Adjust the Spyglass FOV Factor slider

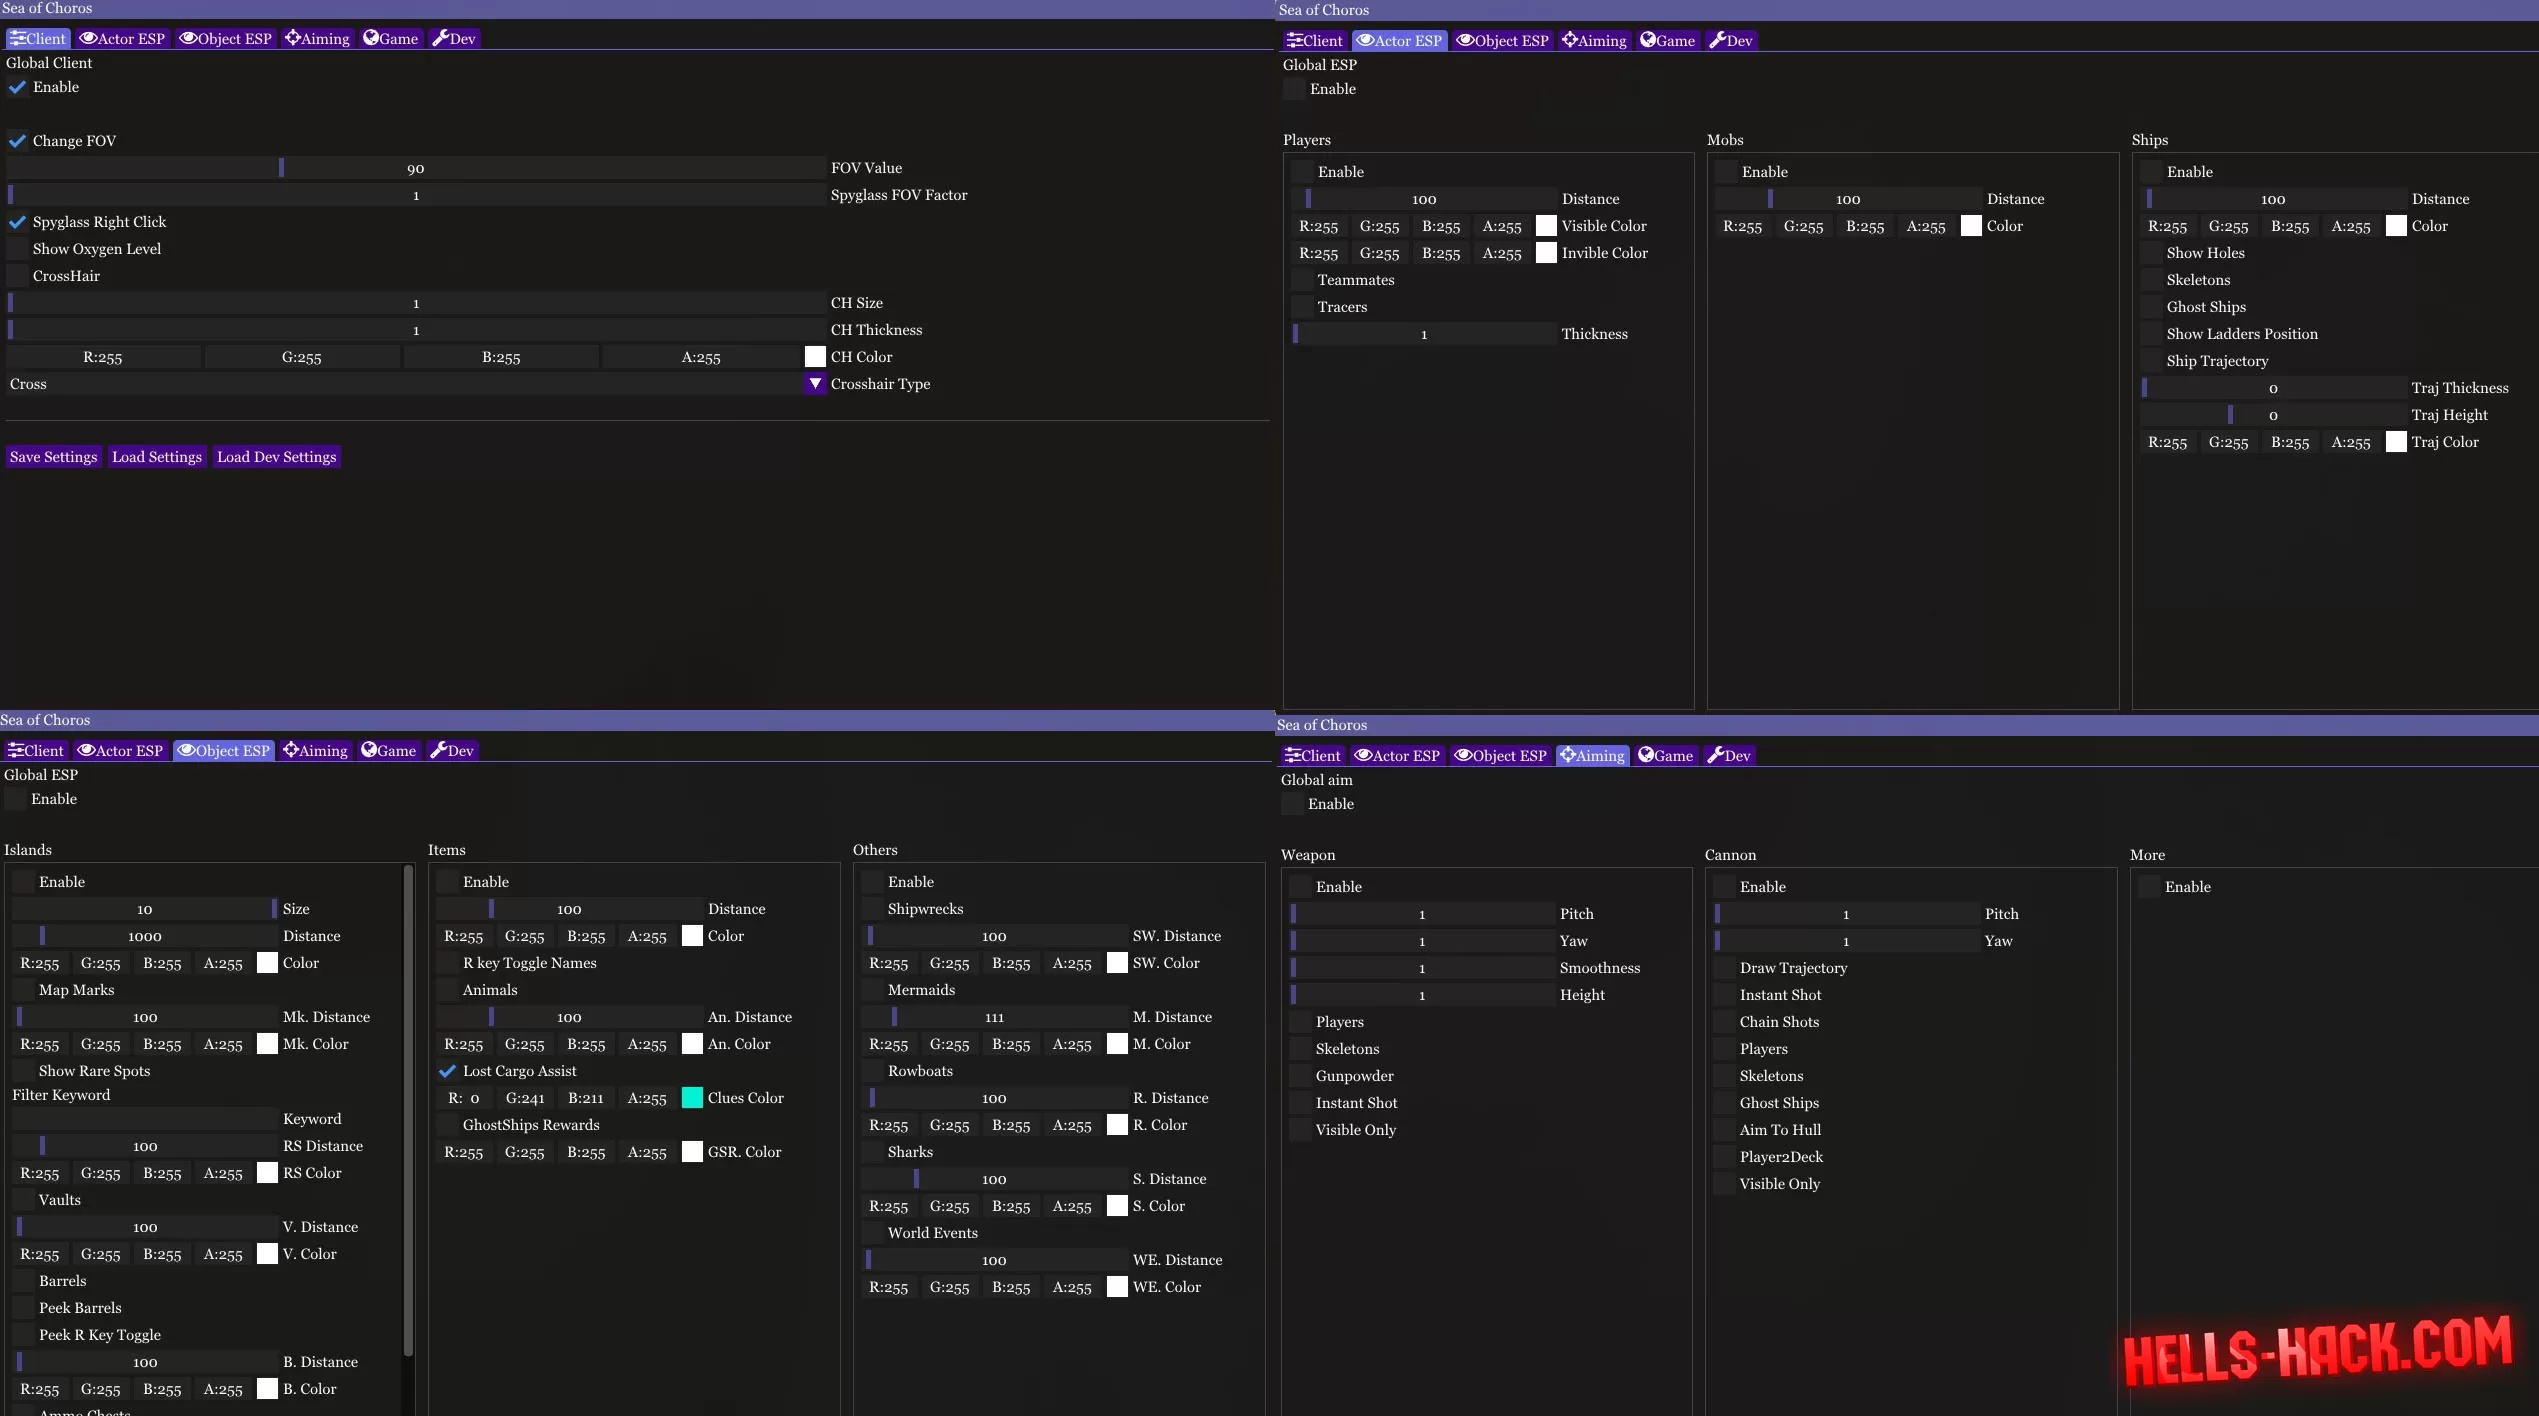point(416,195)
